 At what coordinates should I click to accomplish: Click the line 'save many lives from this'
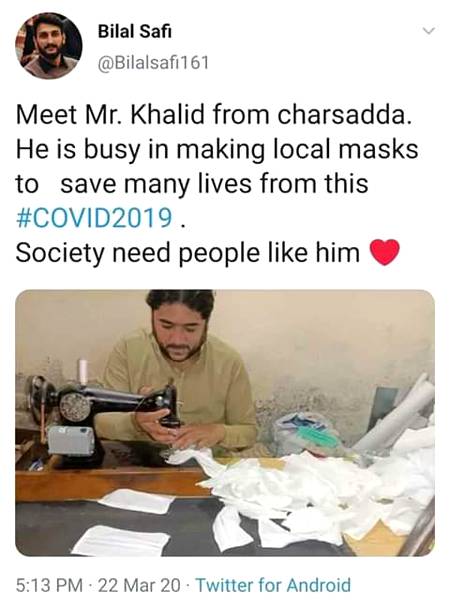214,184
